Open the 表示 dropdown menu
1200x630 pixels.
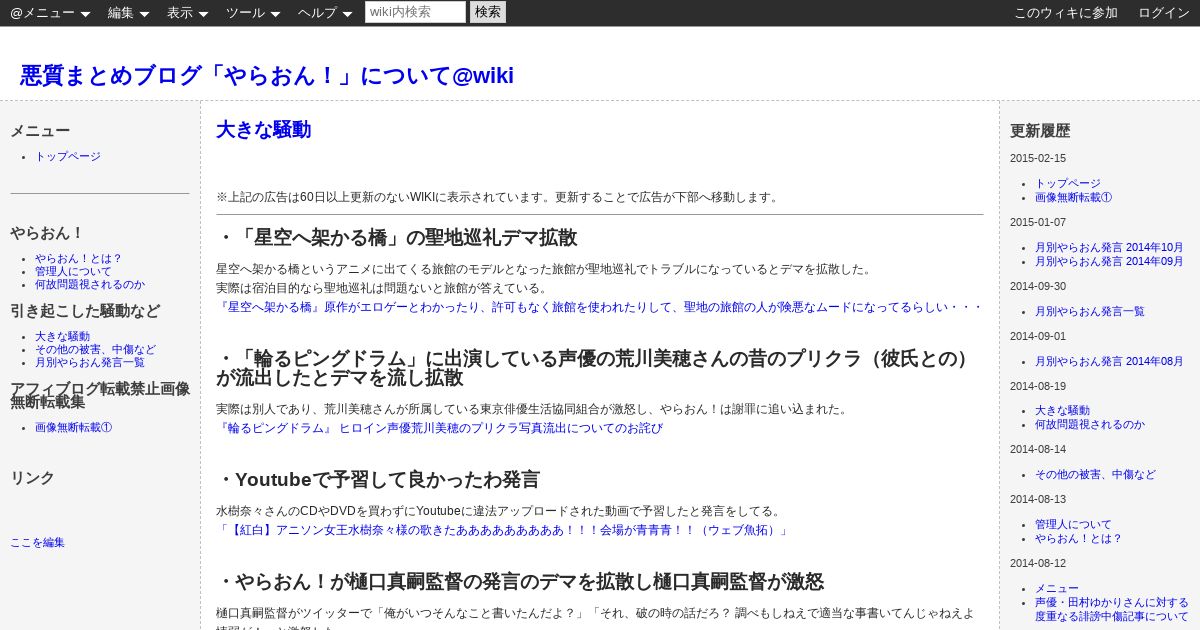(188, 13)
